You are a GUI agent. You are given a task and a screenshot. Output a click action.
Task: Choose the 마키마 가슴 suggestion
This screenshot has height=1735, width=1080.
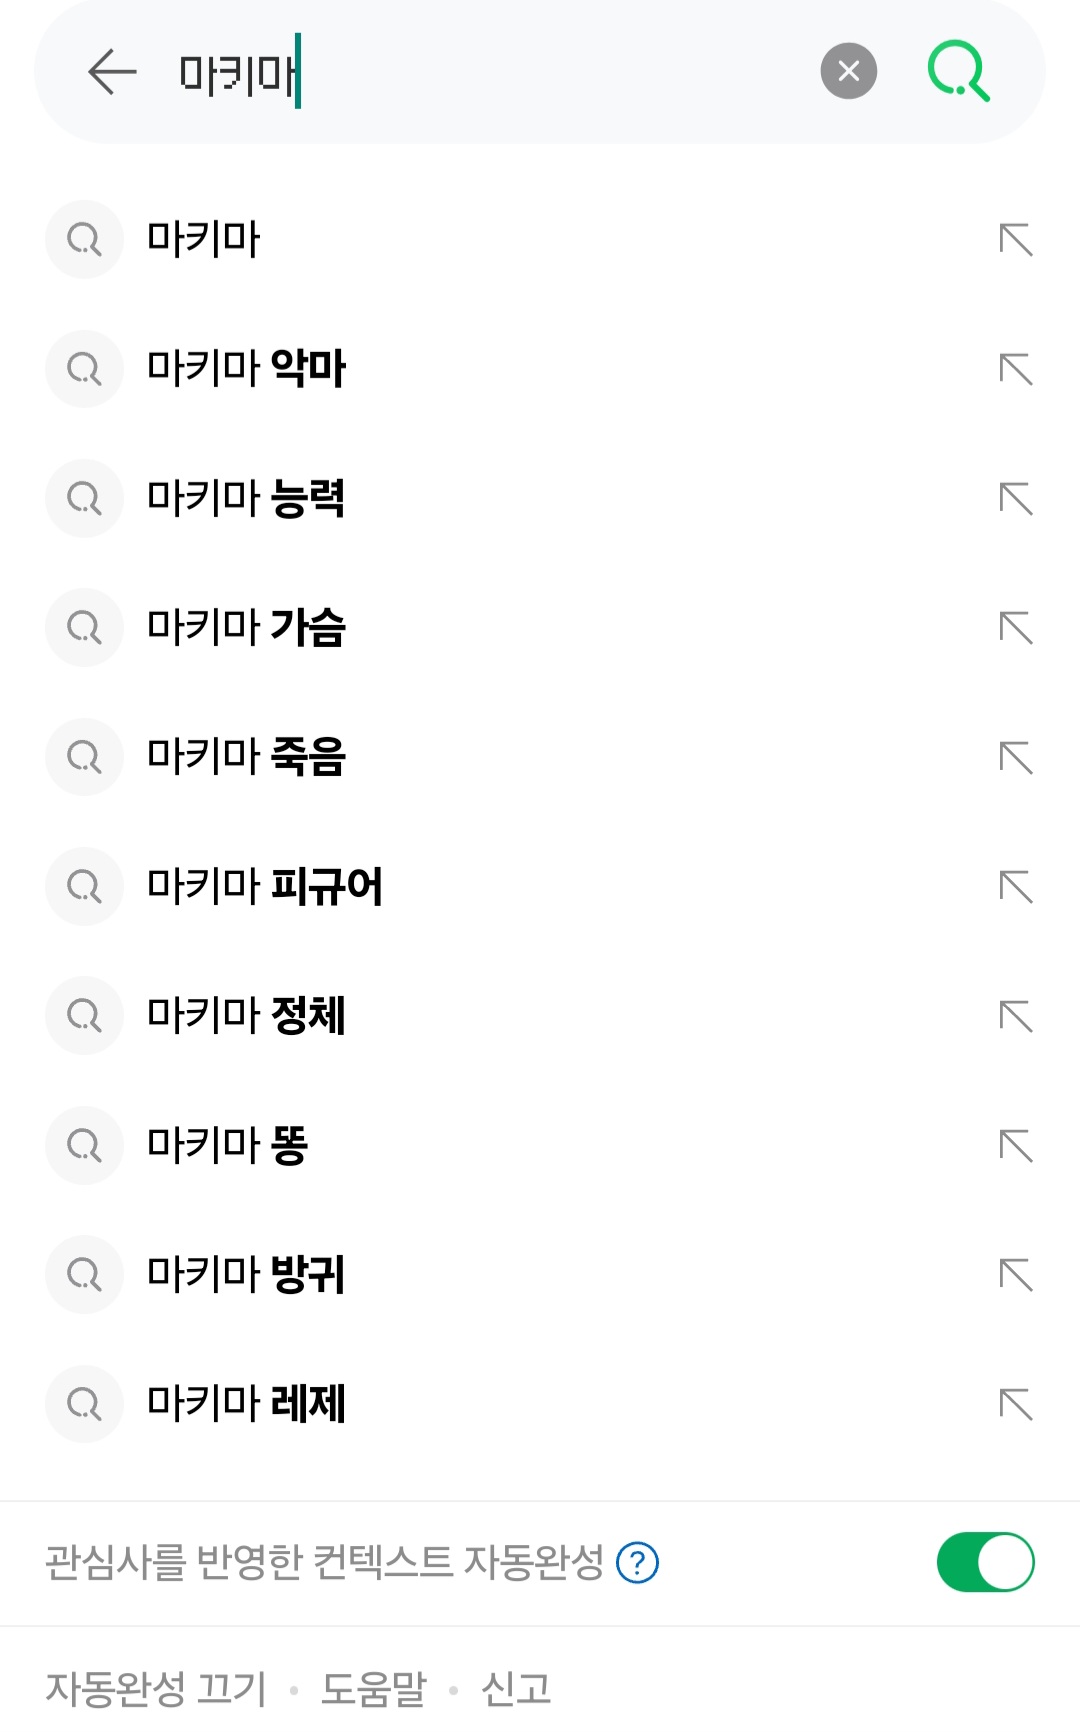point(246,628)
